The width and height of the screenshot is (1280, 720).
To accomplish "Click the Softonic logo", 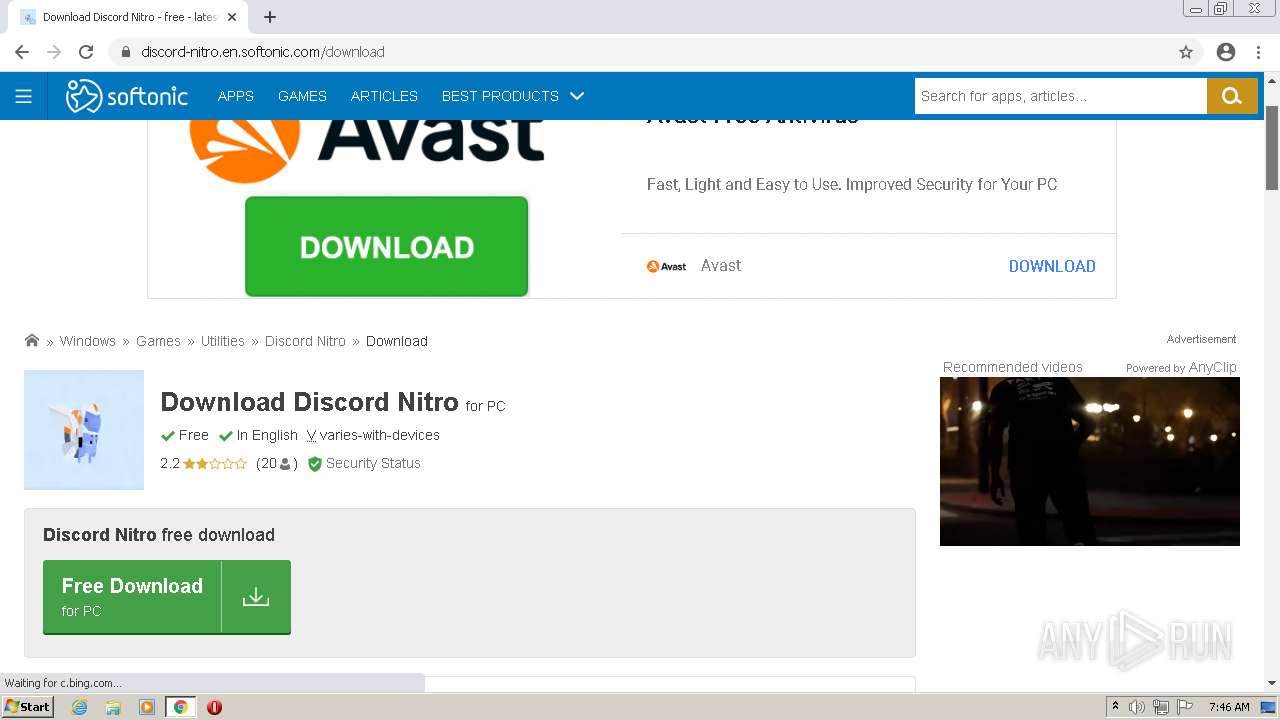I will tap(127, 96).
